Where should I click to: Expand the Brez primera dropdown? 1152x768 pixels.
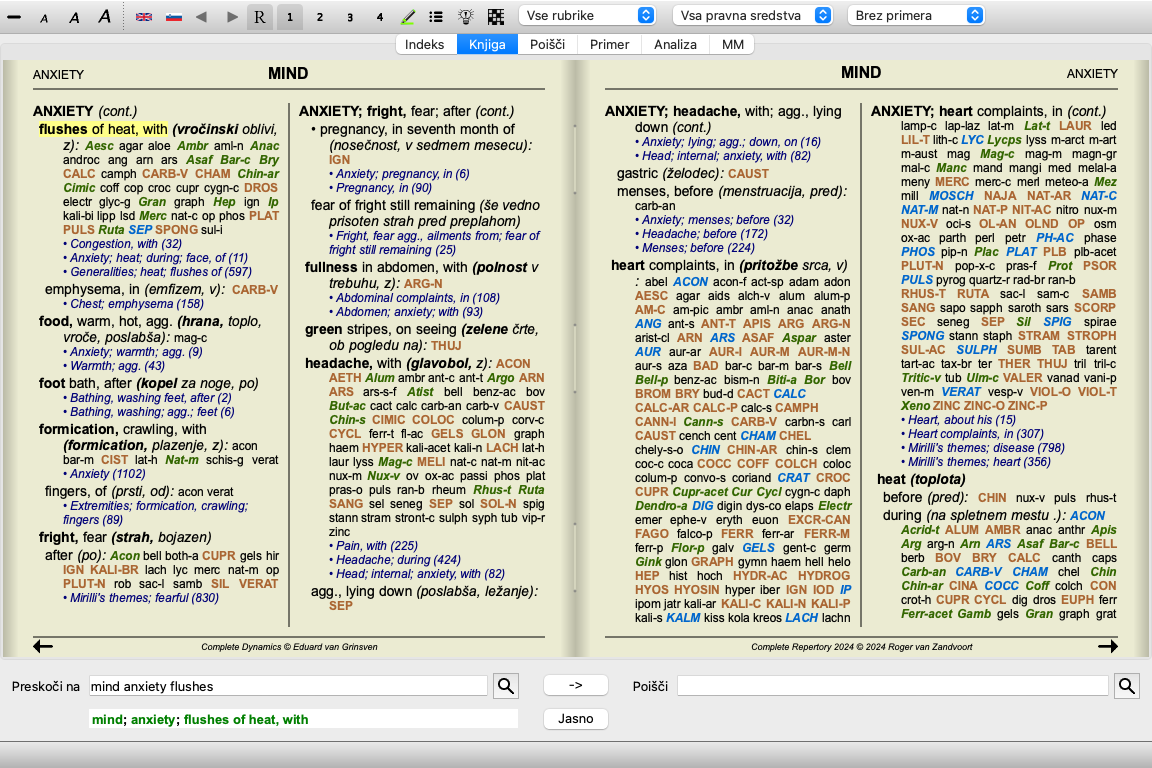(x=915, y=16)
